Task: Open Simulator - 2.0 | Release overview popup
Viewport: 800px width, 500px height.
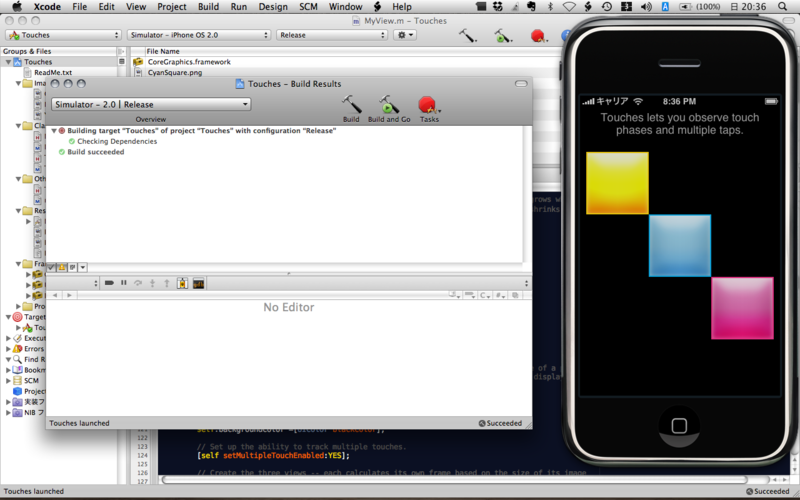Action: click(151, 104)
